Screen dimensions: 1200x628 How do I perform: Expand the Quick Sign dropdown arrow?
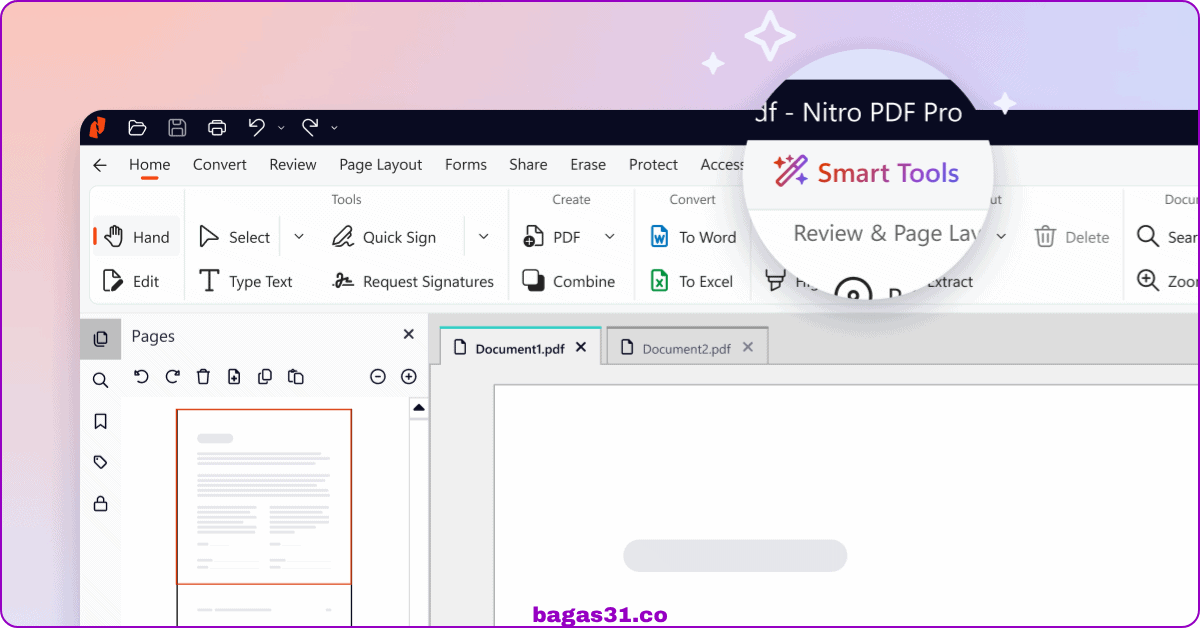[484, 237]
